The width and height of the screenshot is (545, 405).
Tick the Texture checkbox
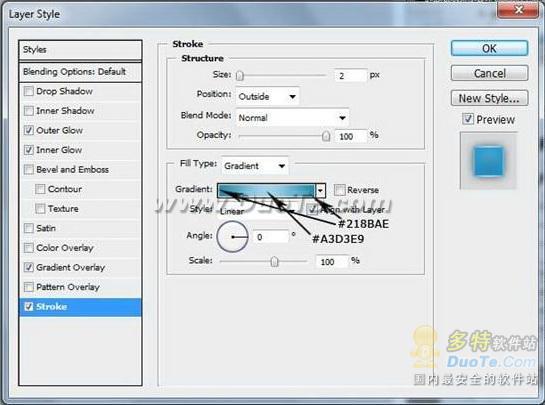pos(40,209)
